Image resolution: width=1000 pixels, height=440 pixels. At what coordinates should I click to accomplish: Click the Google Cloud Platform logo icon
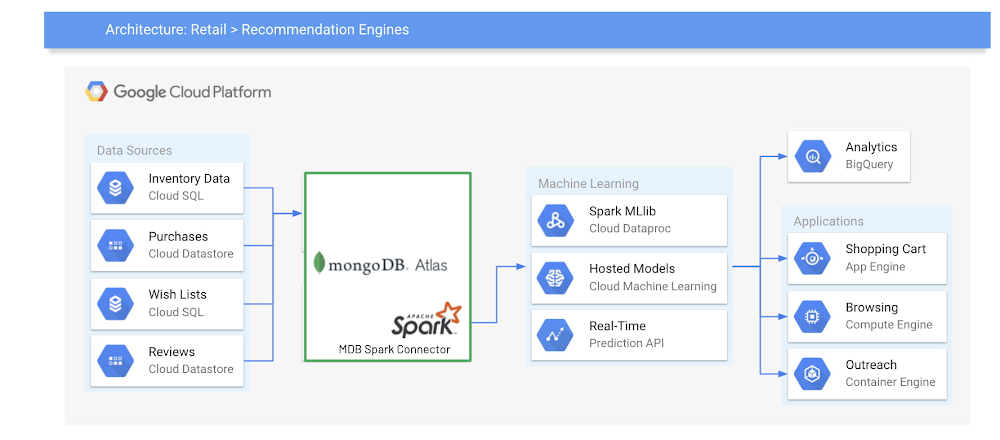[97, 92]
